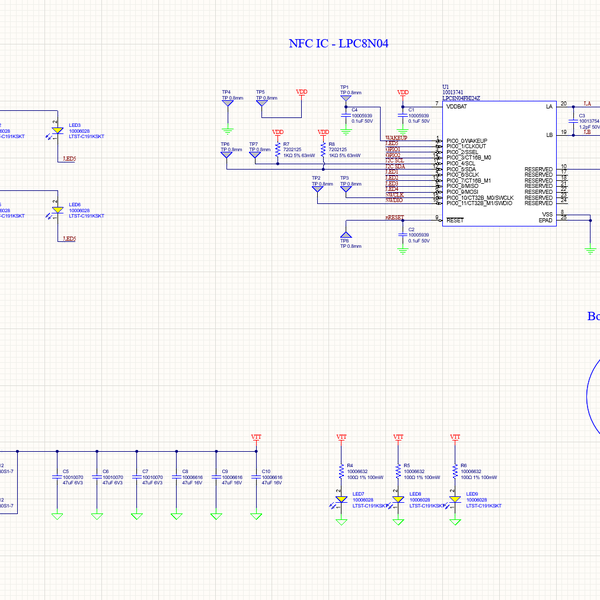Click resistor R7 symbol
Screen dimensions: 600x600
[x=278, y=150]
